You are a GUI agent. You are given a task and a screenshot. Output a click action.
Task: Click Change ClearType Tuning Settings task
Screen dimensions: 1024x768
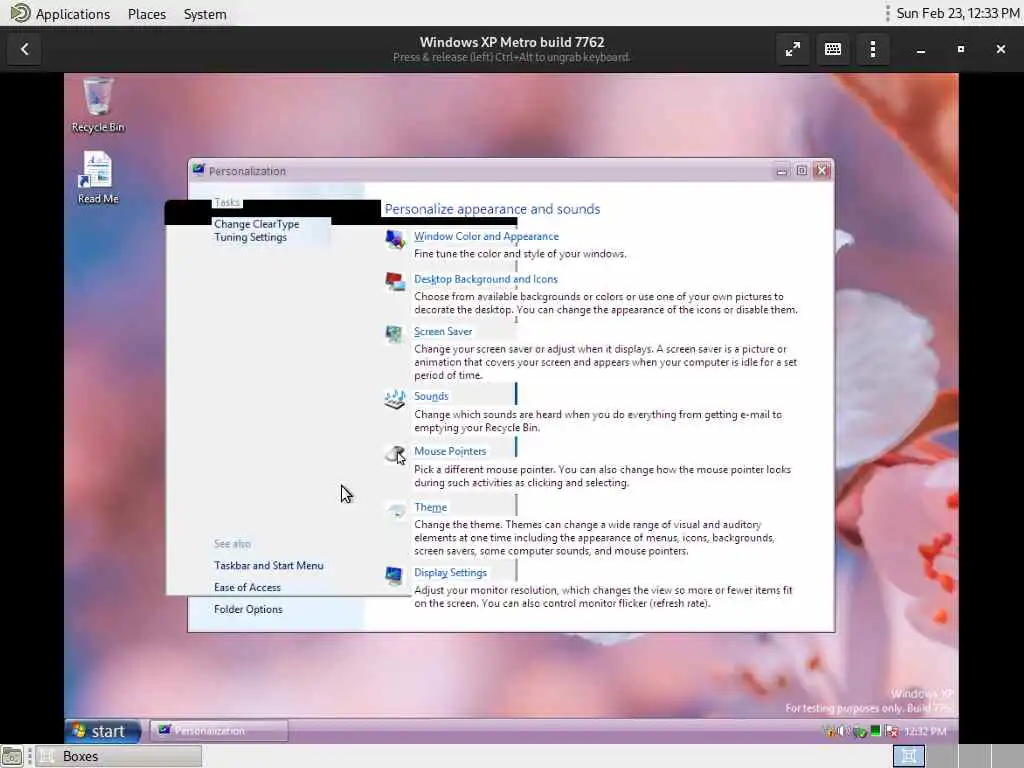257,231
